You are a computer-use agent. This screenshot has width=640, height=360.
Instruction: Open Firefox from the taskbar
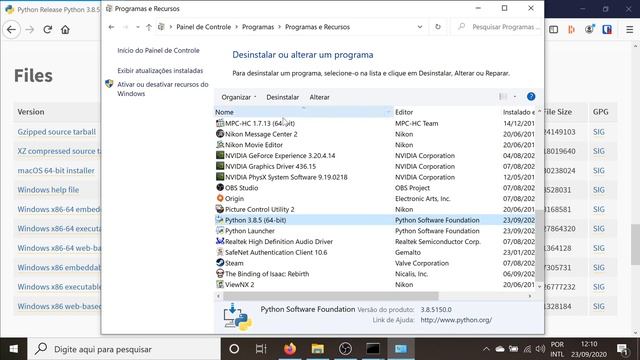coord(290,349)
